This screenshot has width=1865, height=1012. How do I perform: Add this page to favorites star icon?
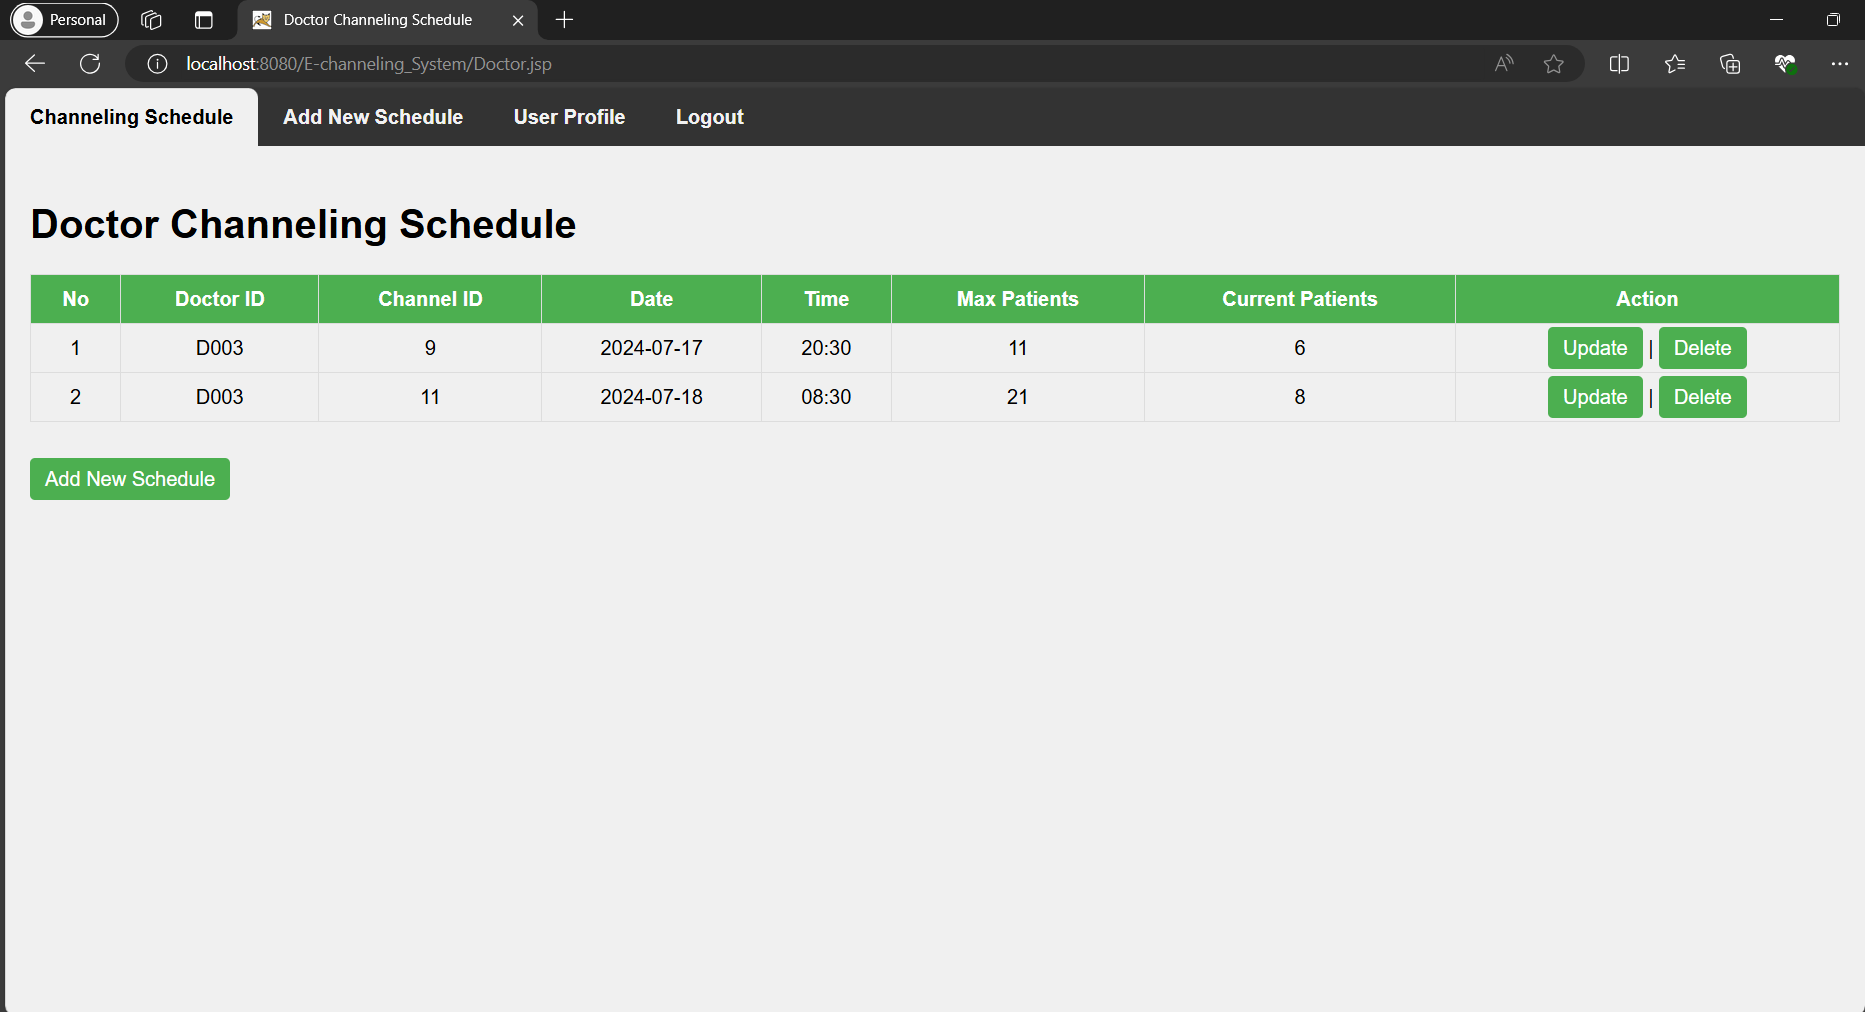(1554, 64)
